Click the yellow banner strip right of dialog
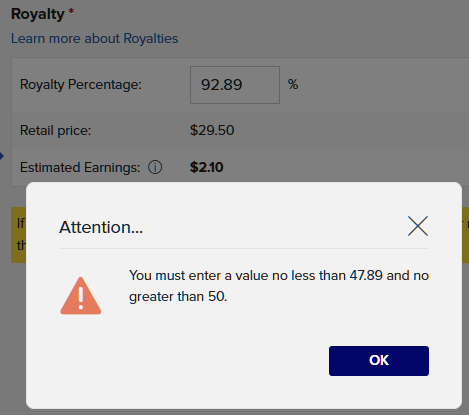 pyautogui.click(x=465, y=235)
